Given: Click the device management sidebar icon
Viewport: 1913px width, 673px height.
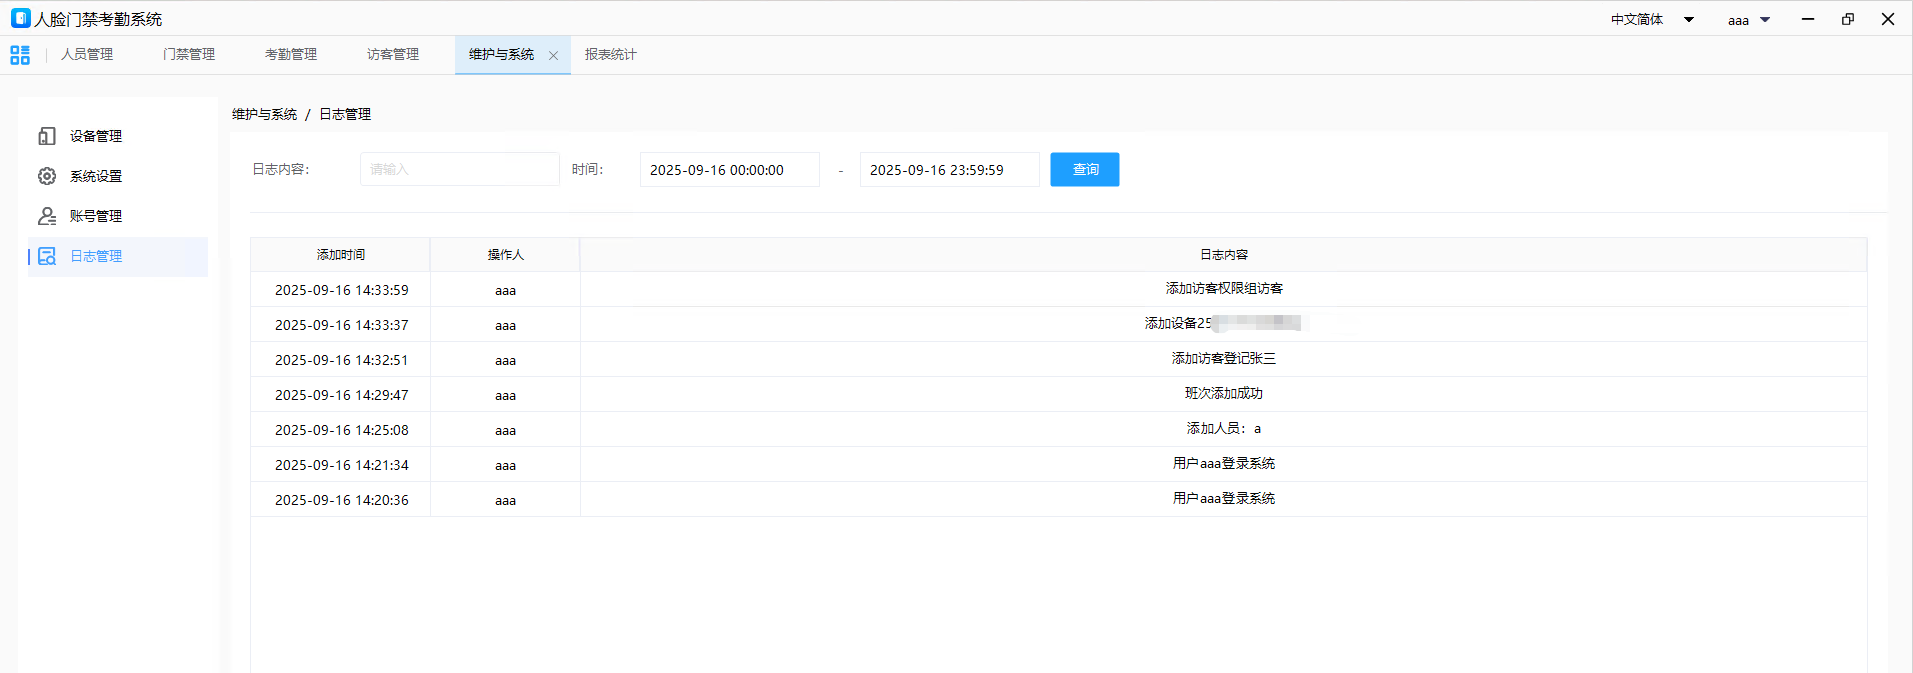Looking at the screenshot, I should pyautogui.click(x=47, y=136).
